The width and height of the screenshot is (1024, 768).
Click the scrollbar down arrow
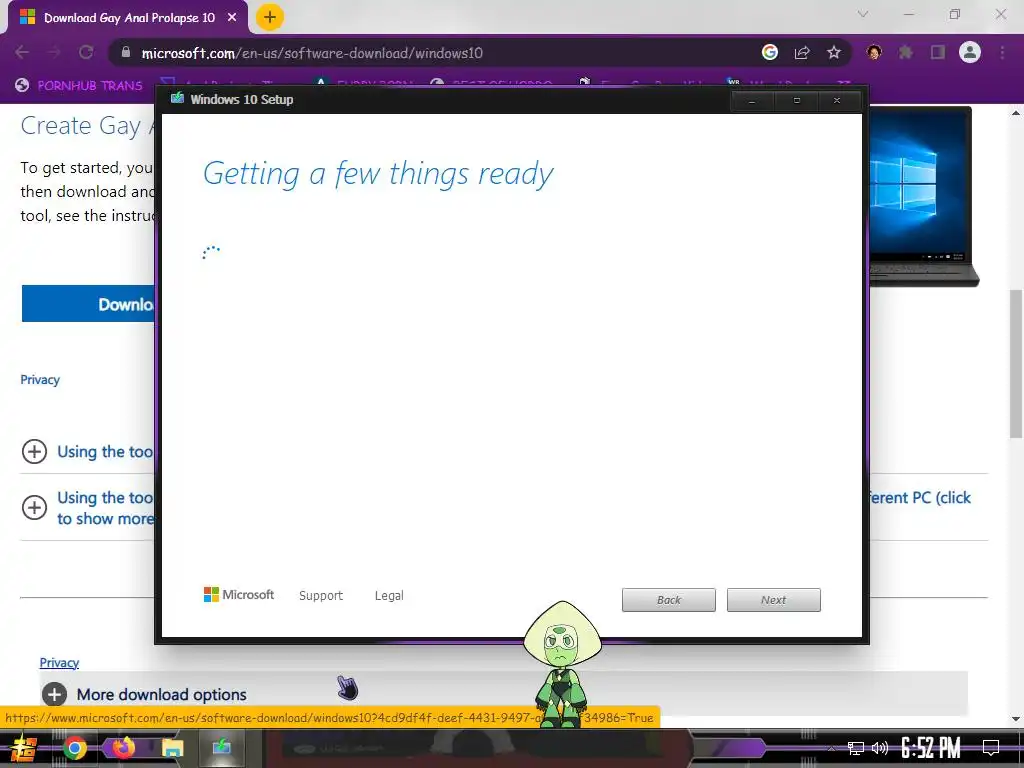pyautogui.click(x=1016, y=718)
